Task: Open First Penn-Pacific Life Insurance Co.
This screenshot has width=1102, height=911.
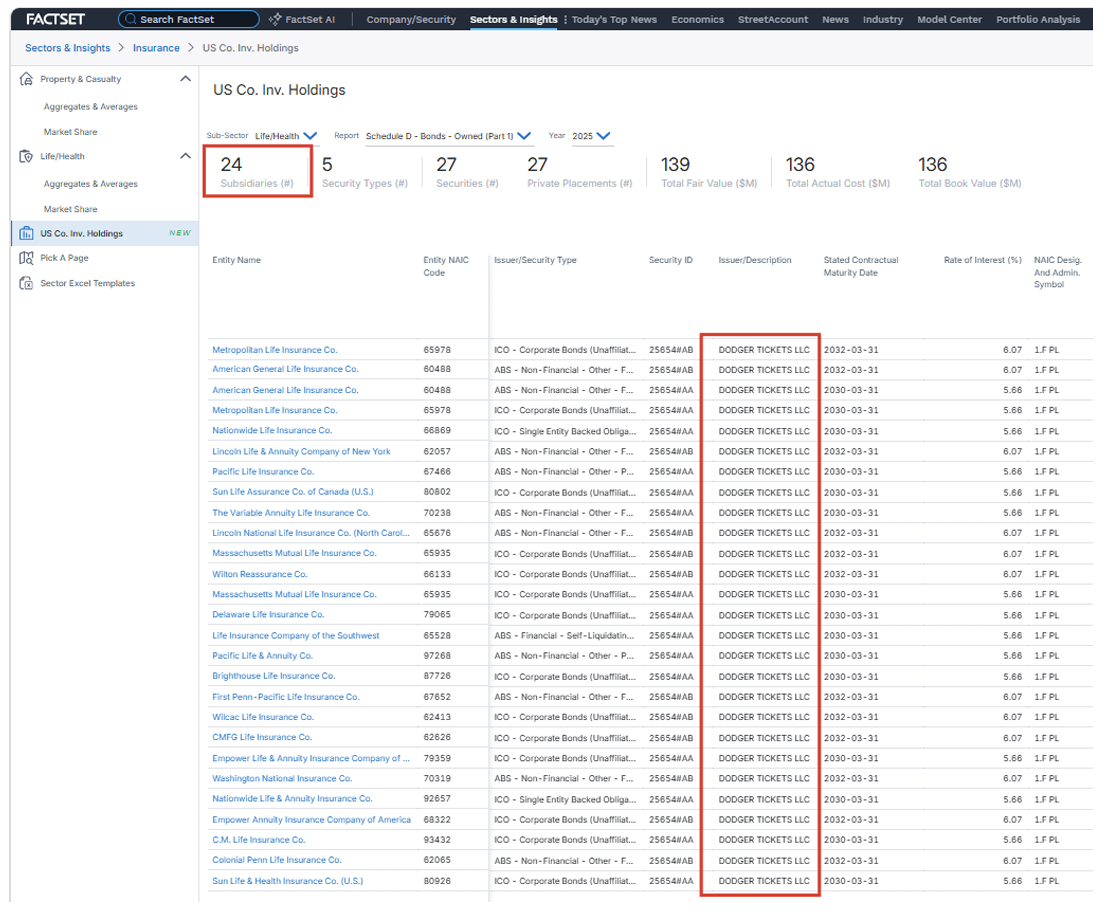Action: tap(285, 697)
